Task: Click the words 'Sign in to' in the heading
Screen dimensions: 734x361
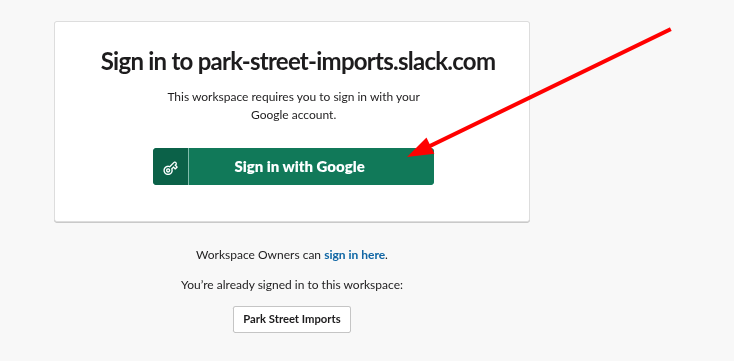Action: 146,61
